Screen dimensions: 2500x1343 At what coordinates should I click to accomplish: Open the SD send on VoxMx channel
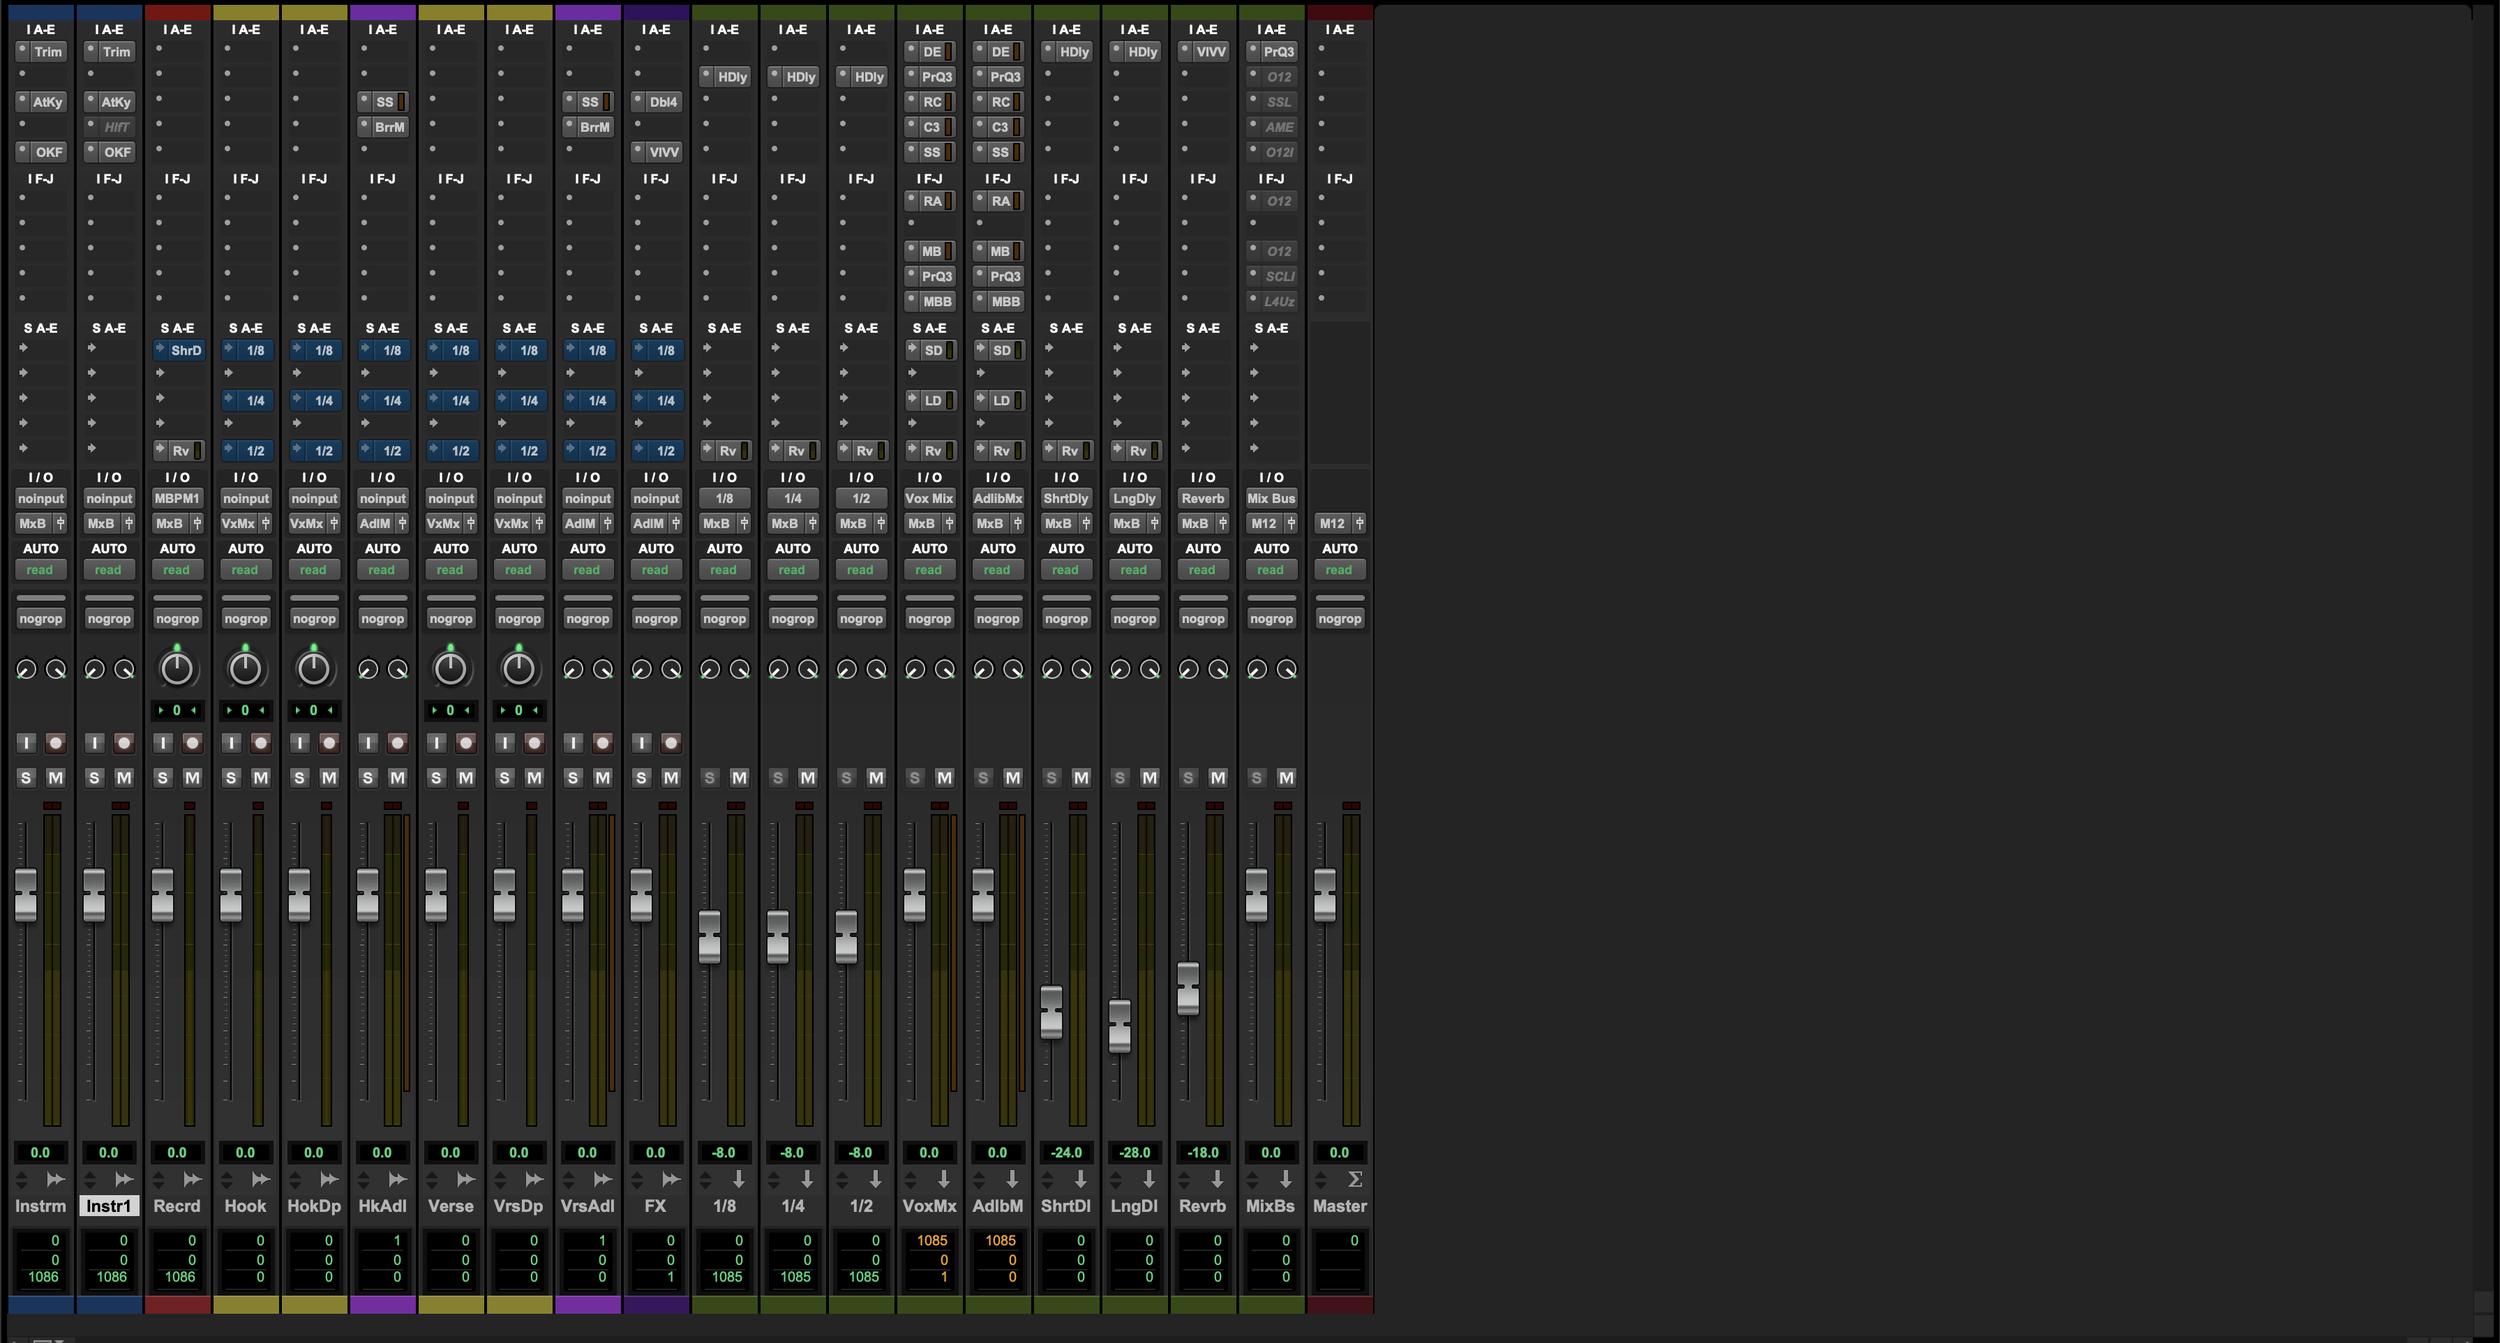tap(933, 349)
